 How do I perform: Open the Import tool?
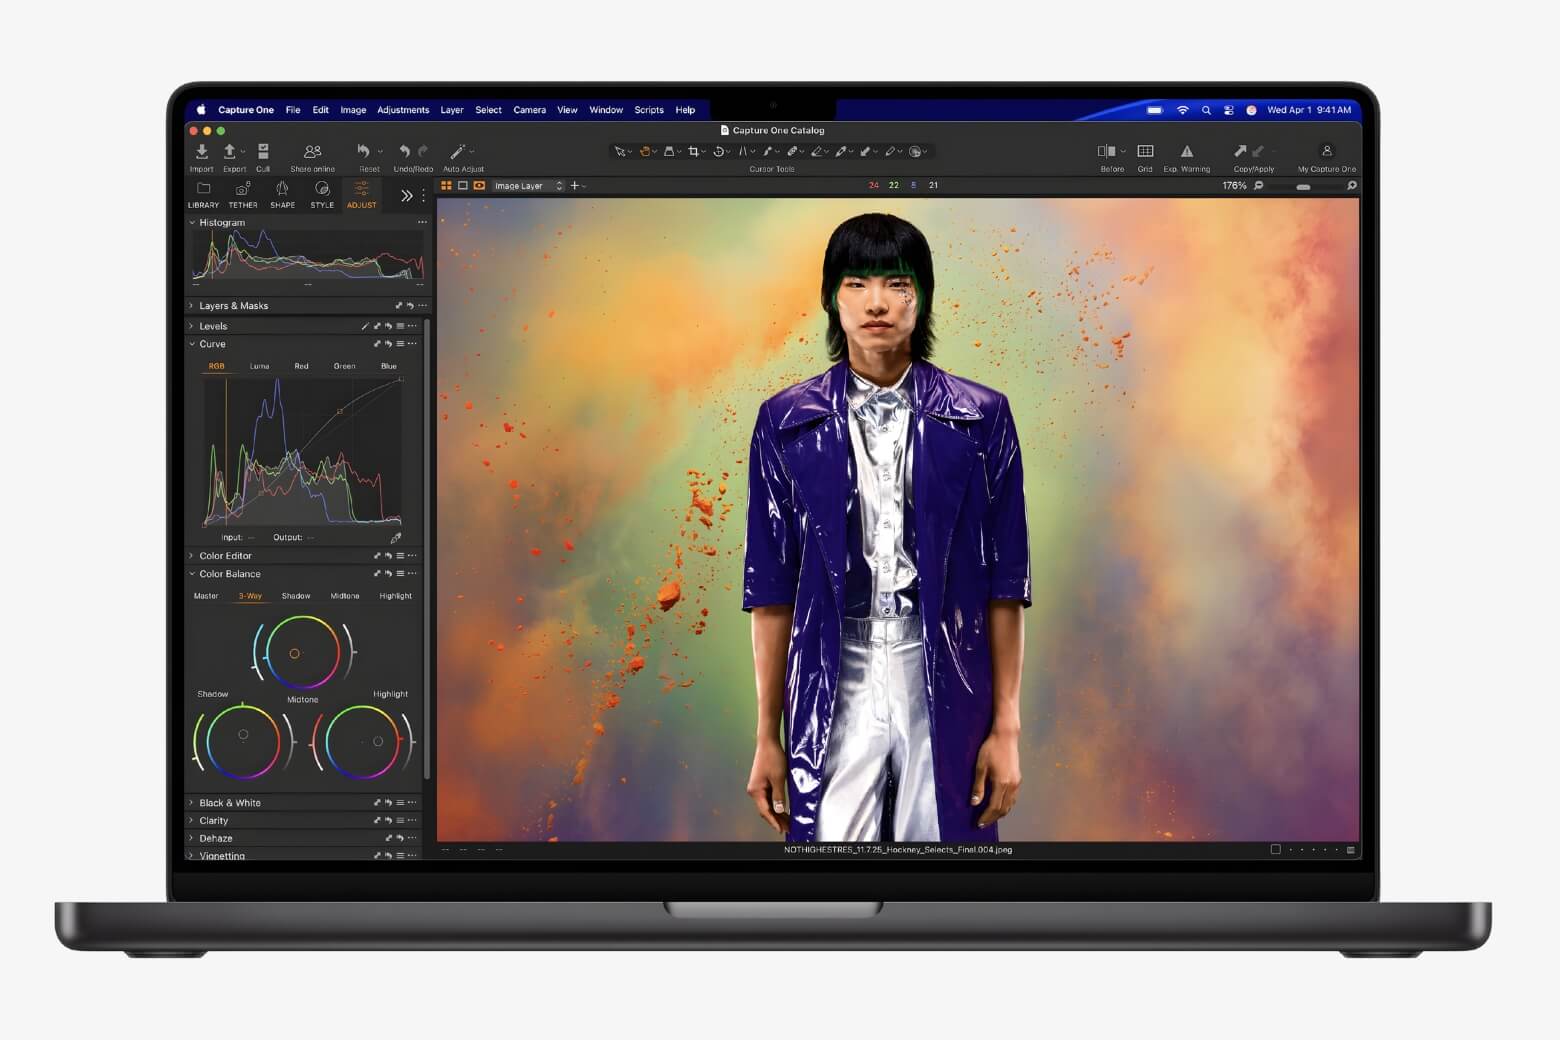[202, 152]
